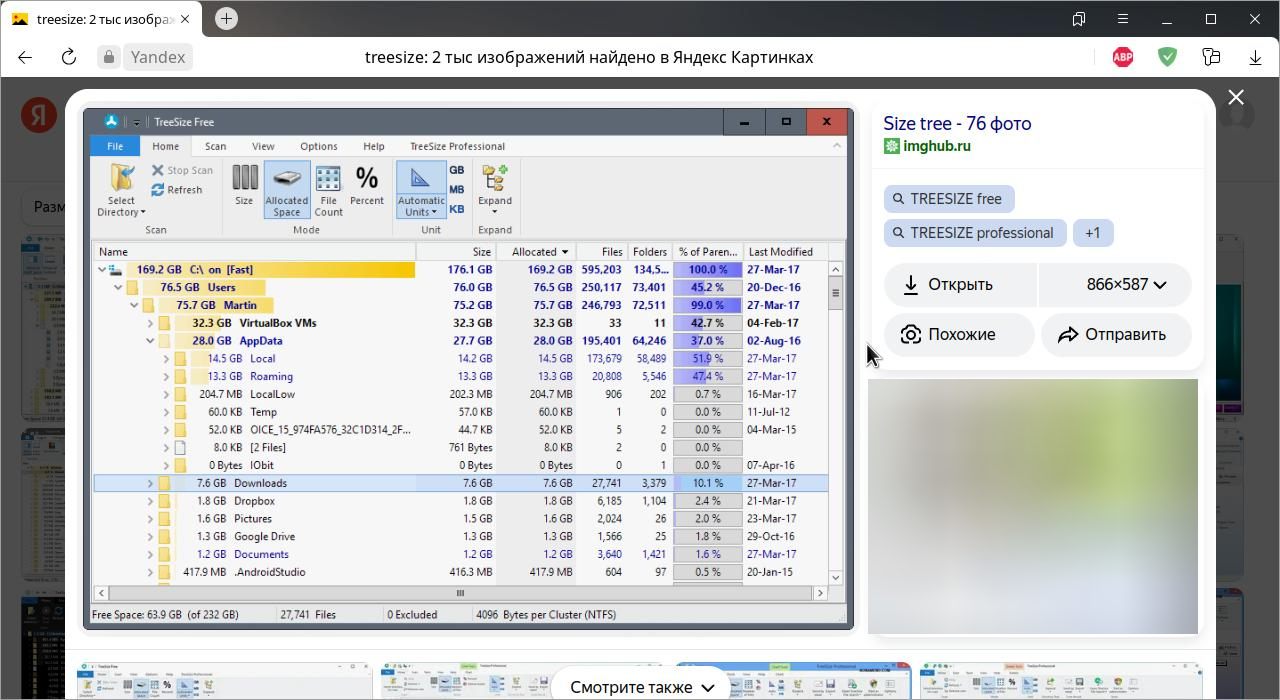The height and width of the screenshot is (700, 1280).
Task: Open the bookmarks collections icon in title bar
Action: pyautogui.click(x=1079, y=19)
